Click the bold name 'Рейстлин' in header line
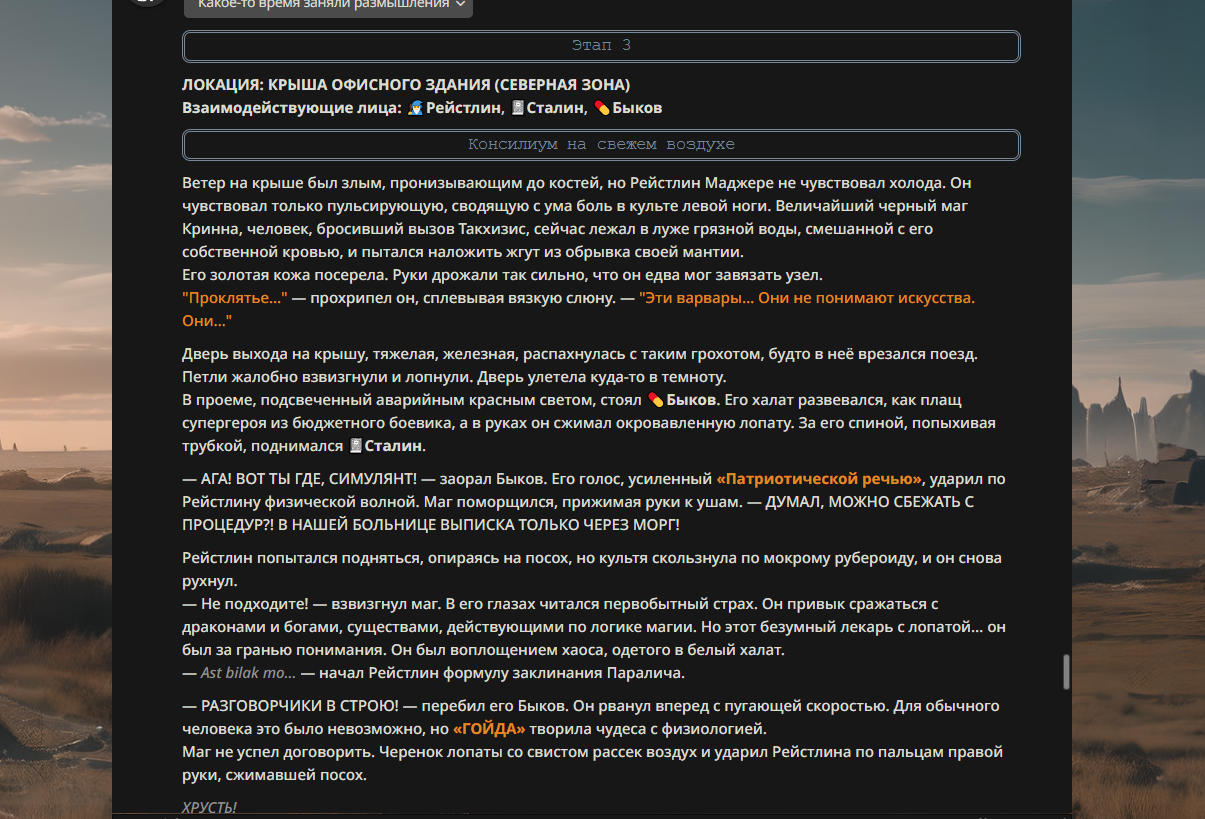Screen dimensions: 1205x819 pos(463,108)
